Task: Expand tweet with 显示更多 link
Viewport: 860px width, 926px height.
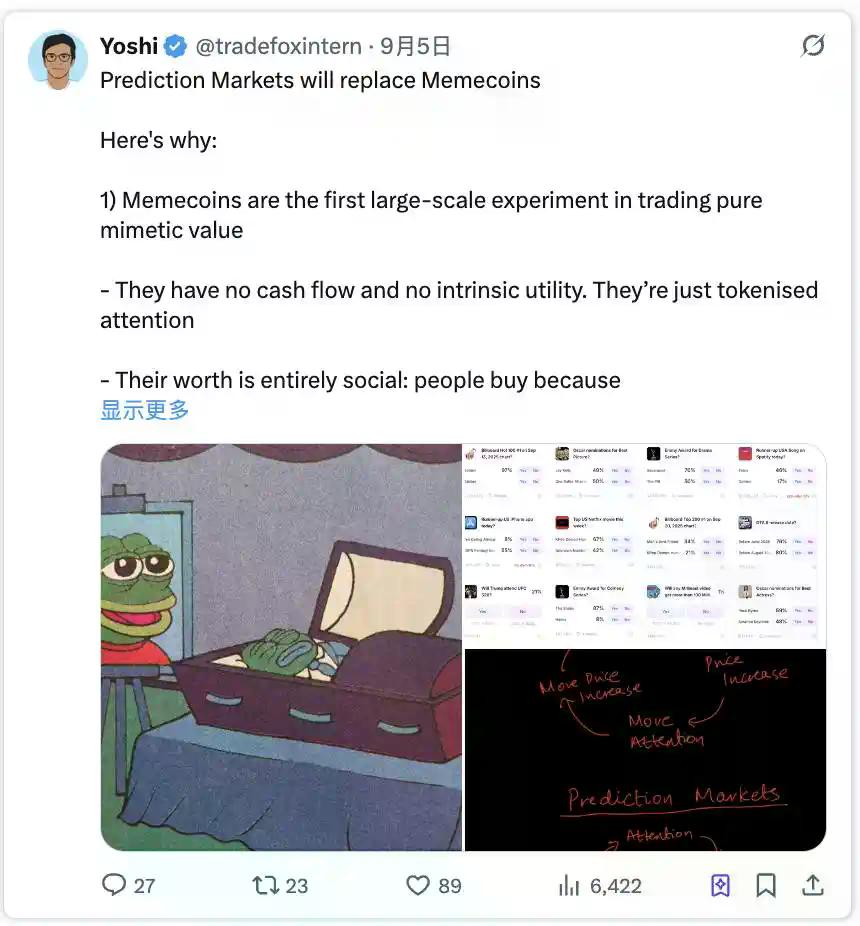Action: 145,410
